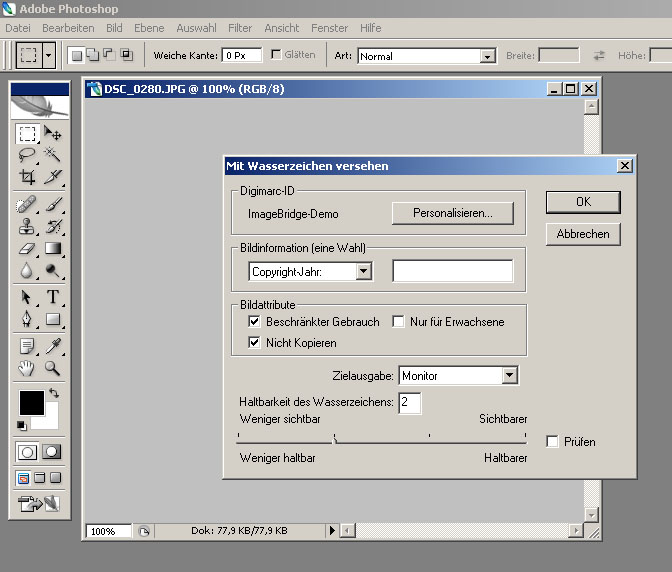672x572 pixels.
Task: Click the OK button
Action: [x=583, y=202]
